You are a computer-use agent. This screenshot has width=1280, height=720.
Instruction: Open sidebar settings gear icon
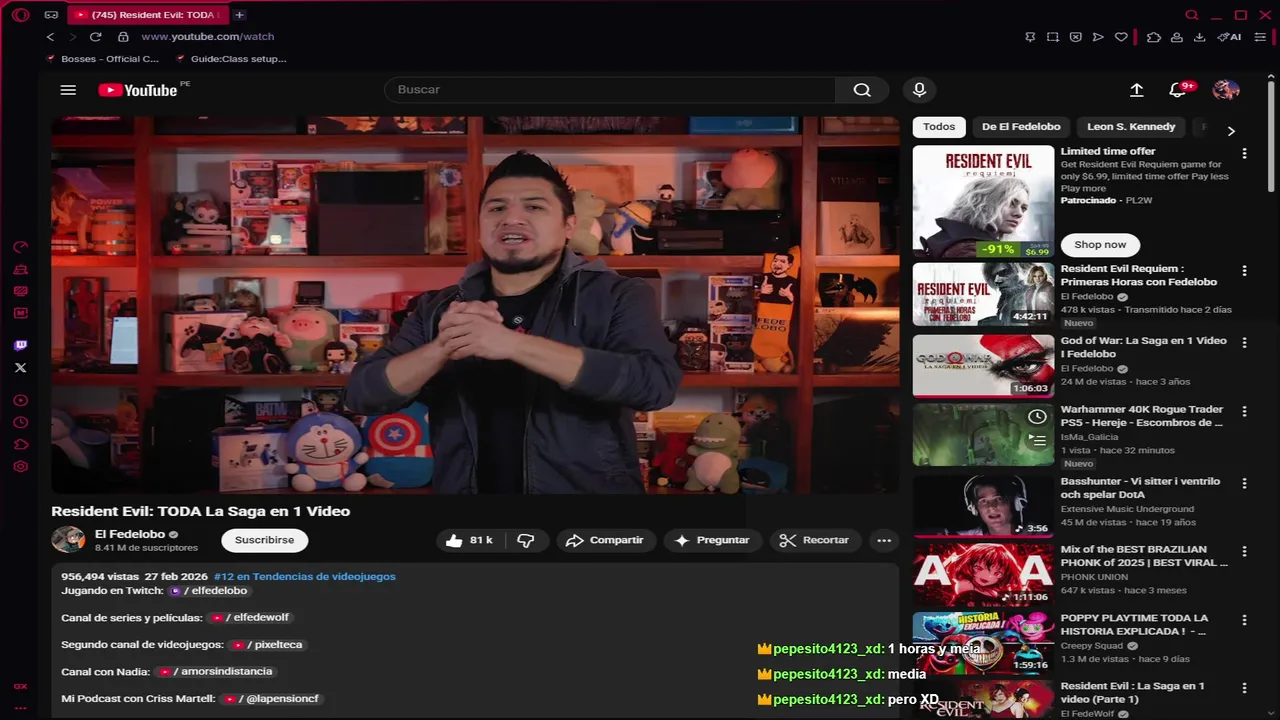(x=20, y=467)
